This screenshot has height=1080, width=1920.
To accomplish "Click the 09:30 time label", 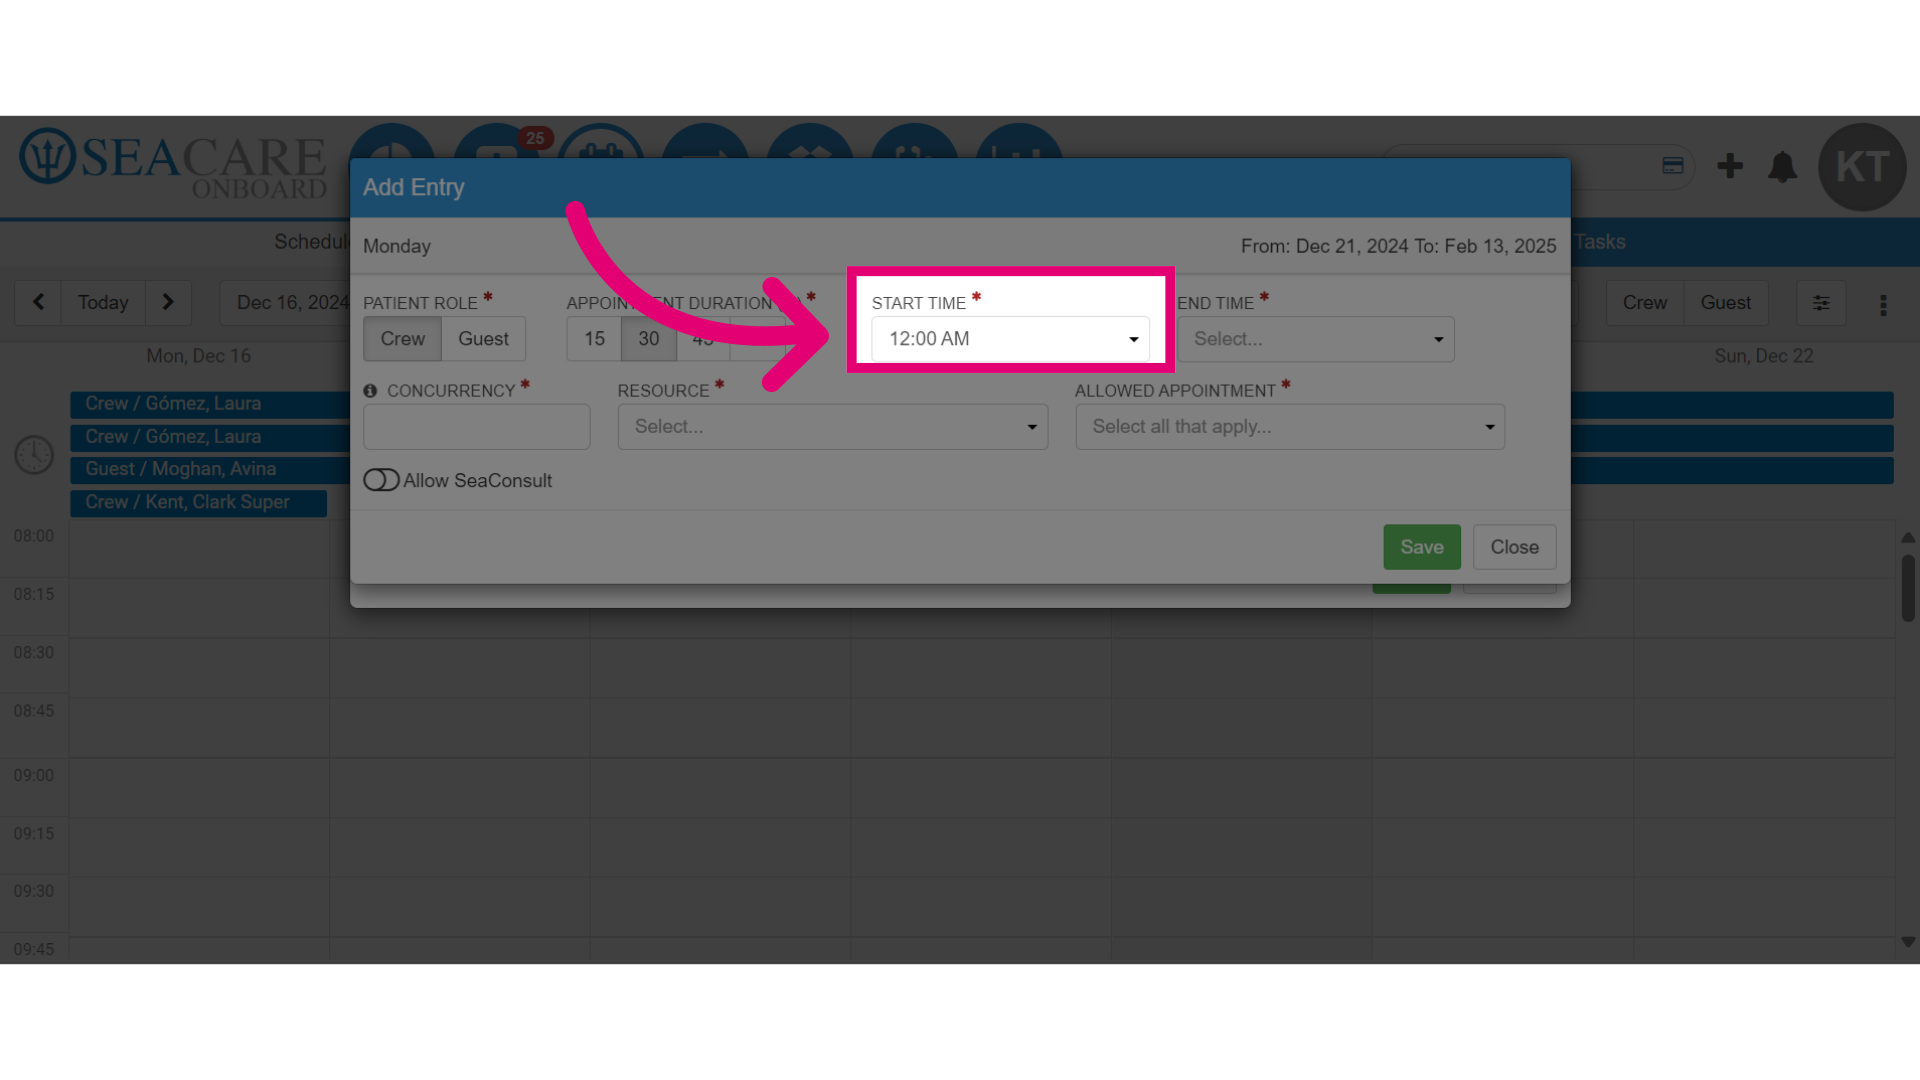I will (34, 891).
